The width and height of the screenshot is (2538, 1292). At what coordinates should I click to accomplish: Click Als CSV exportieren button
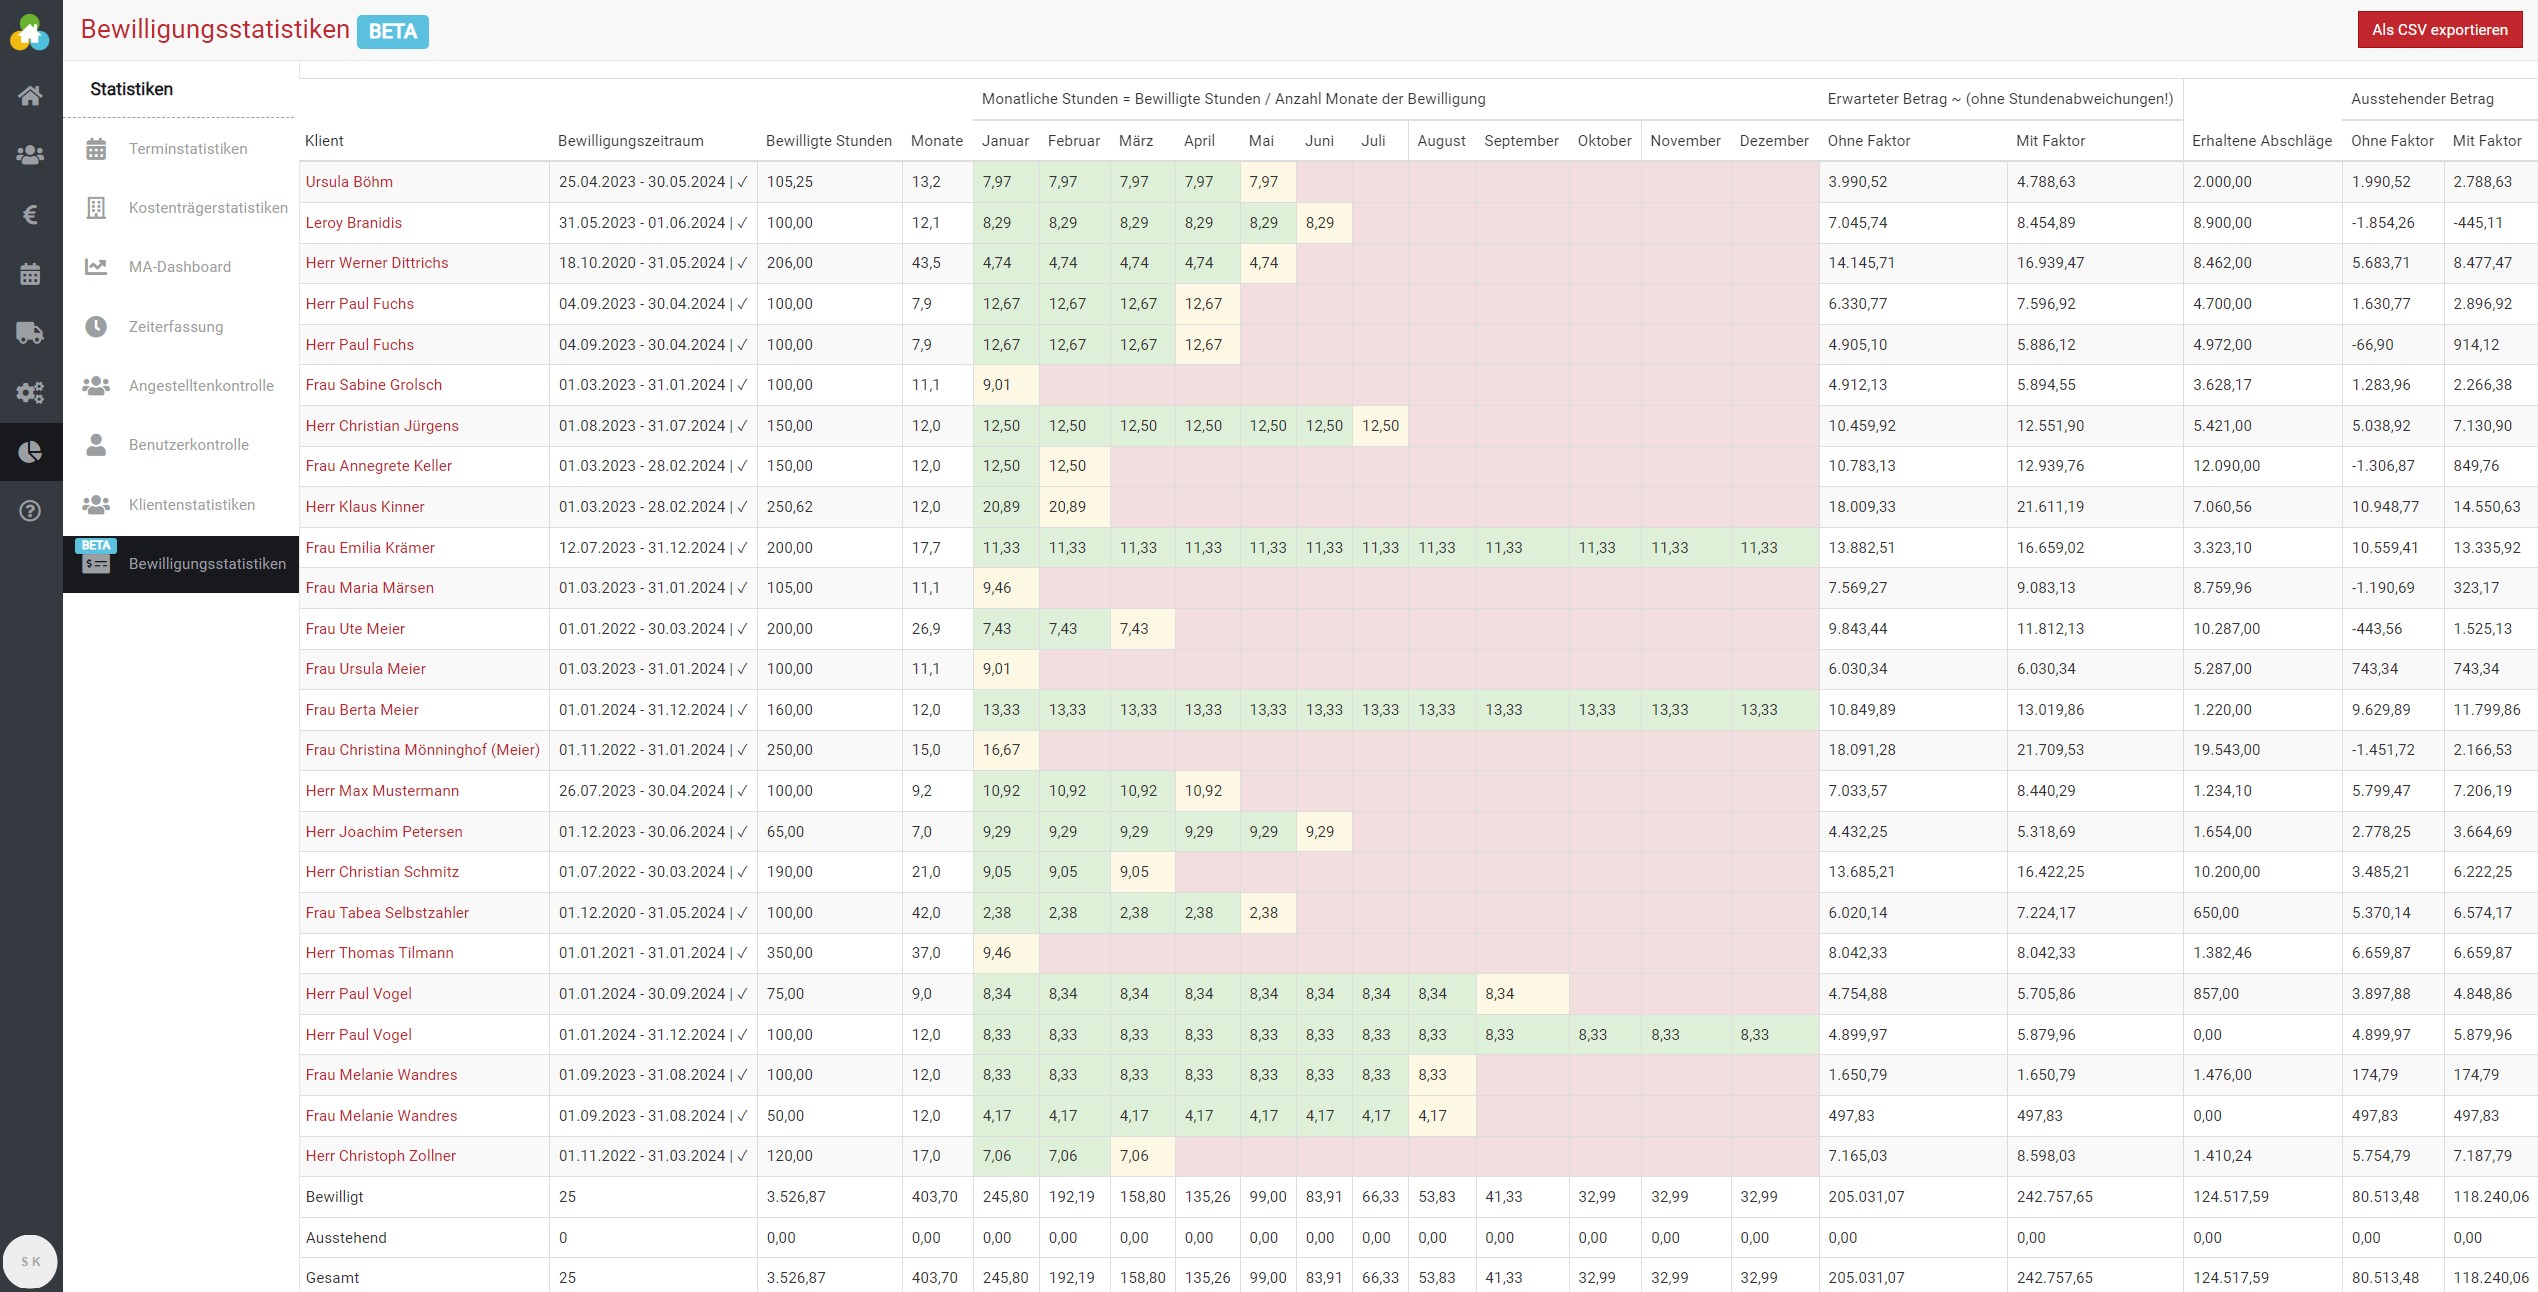(2439, 30)
